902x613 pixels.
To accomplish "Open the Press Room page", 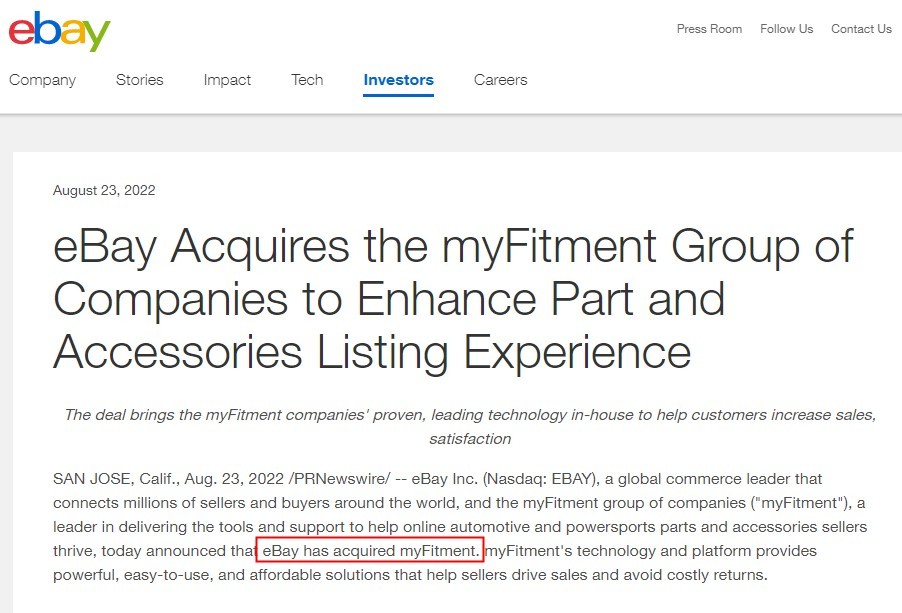I will 709,29.
